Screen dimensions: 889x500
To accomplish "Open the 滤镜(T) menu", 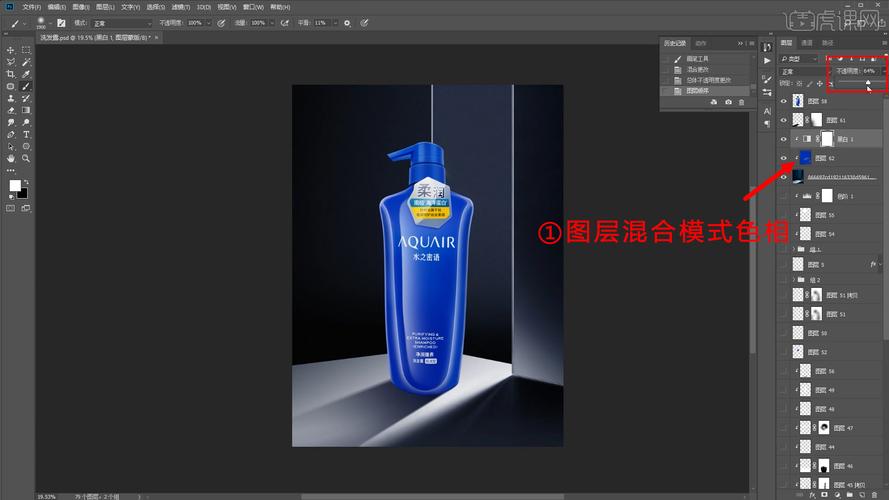I will pyautogui.click(x=181, y=7).
